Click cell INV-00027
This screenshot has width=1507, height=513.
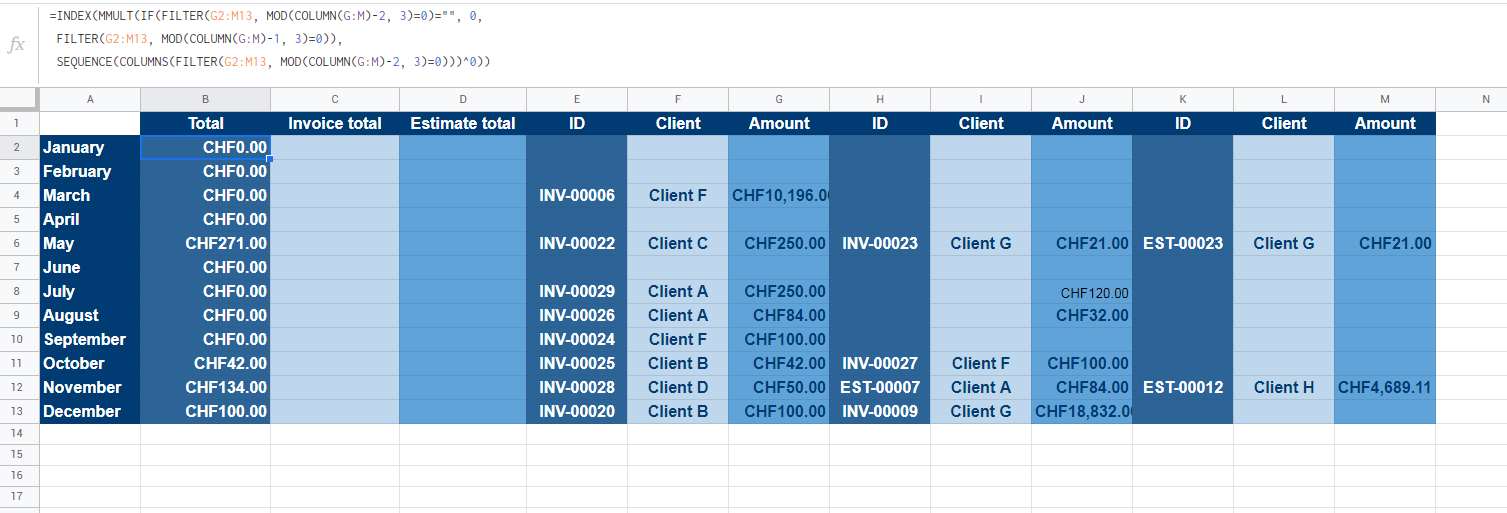[x=880, y=363]
